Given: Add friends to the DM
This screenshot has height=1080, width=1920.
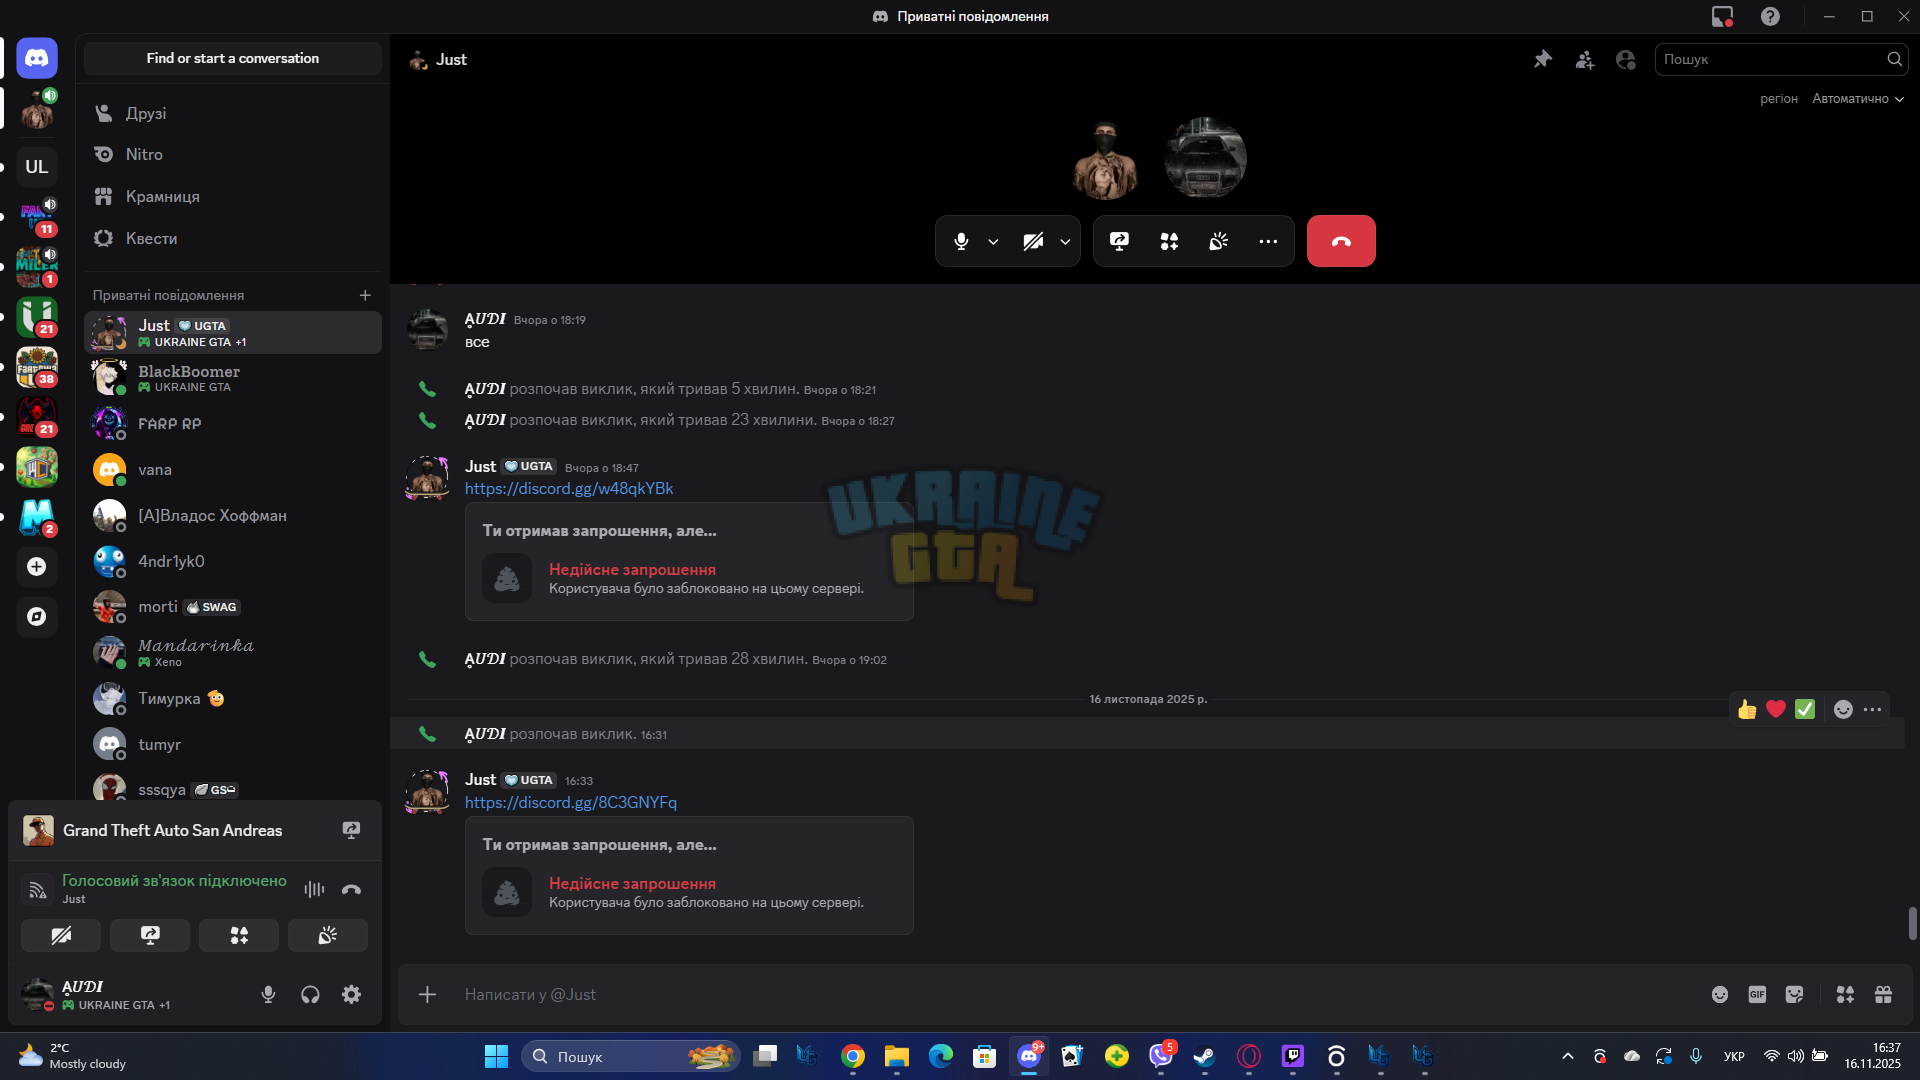Looking at the screenshot, I should 1585,60.
